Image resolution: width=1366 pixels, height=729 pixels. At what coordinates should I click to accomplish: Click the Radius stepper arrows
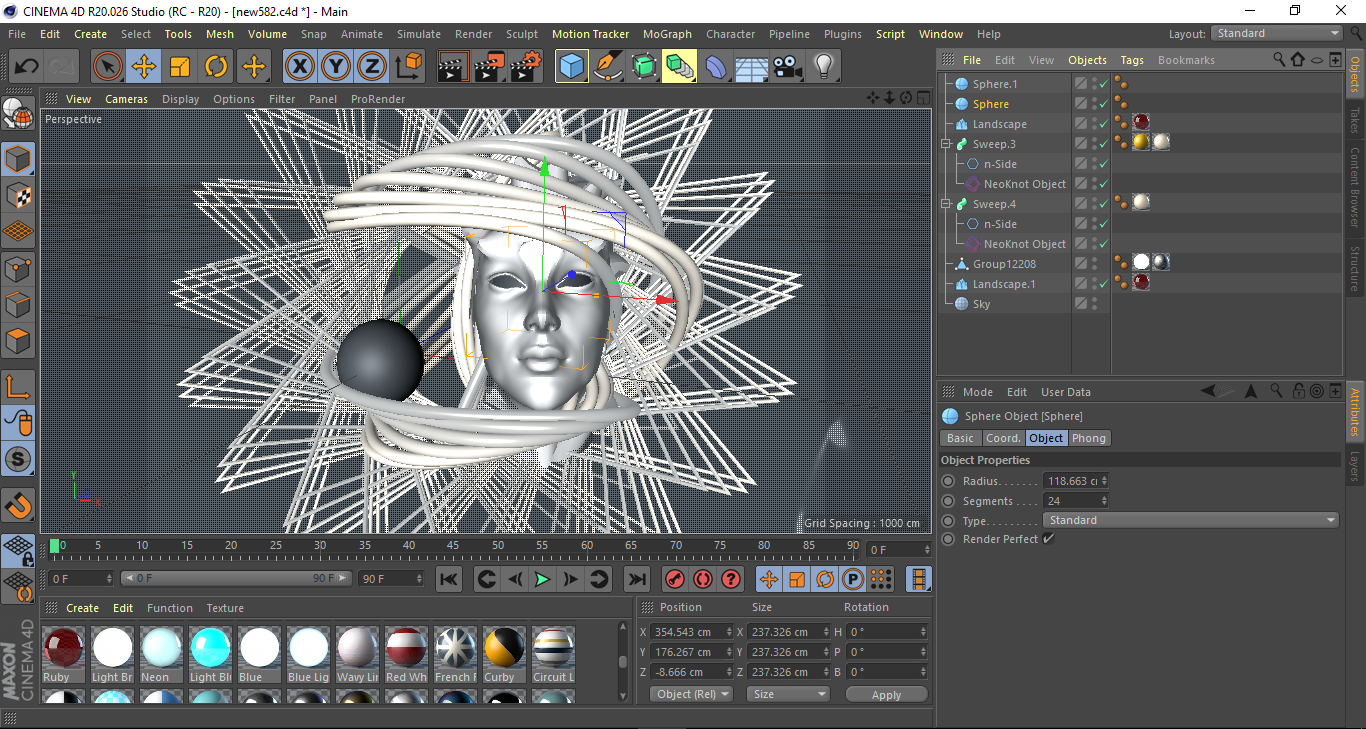point(1104,481)
